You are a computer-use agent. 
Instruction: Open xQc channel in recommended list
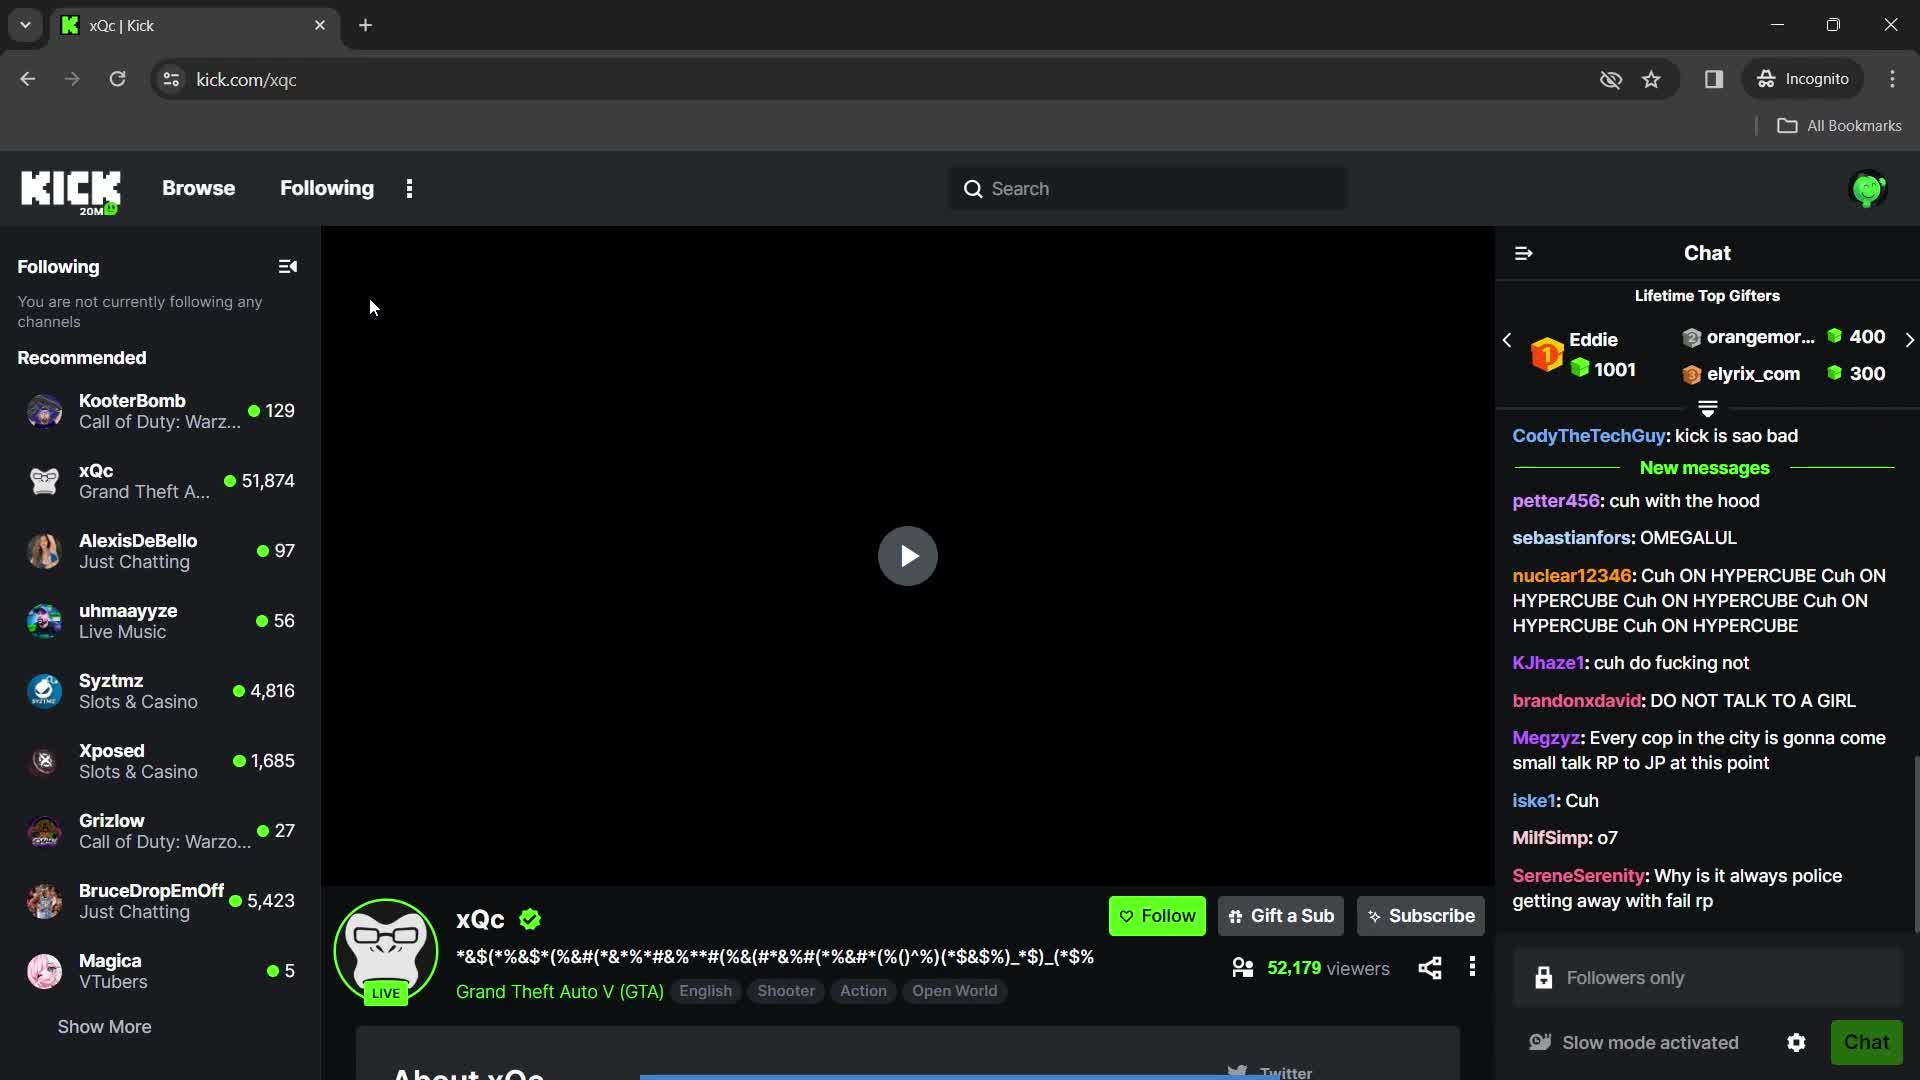(x=160, y=481)
